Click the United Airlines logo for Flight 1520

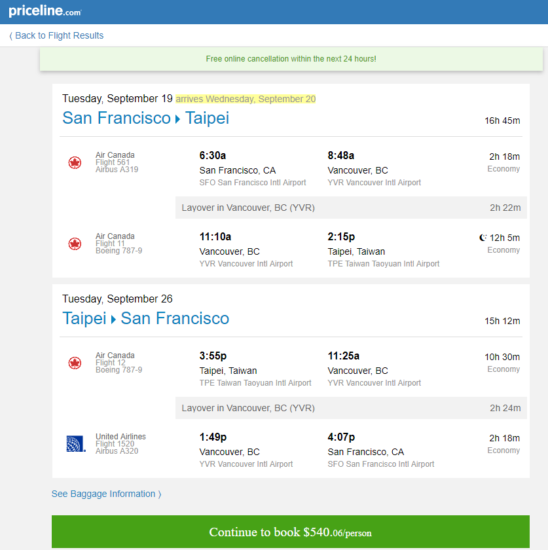[x=76, y=444]
